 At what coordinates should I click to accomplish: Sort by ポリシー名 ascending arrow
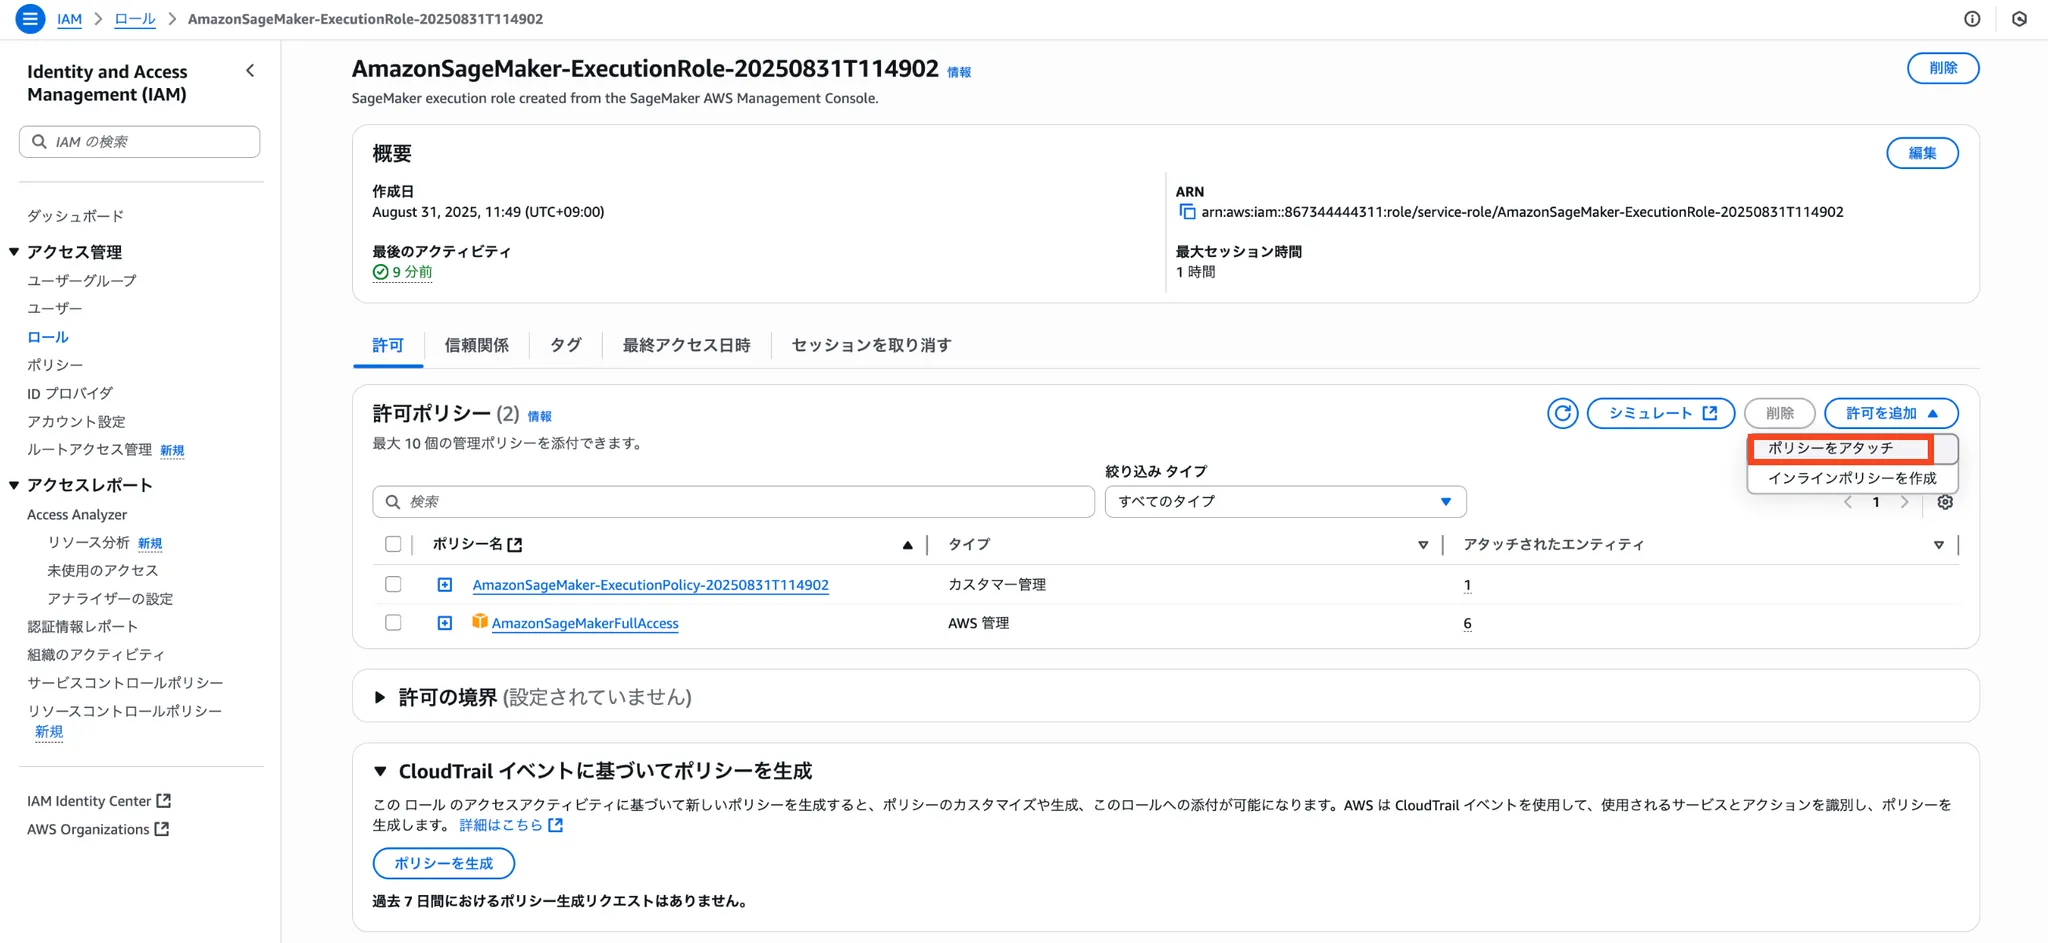pos(907,545)
